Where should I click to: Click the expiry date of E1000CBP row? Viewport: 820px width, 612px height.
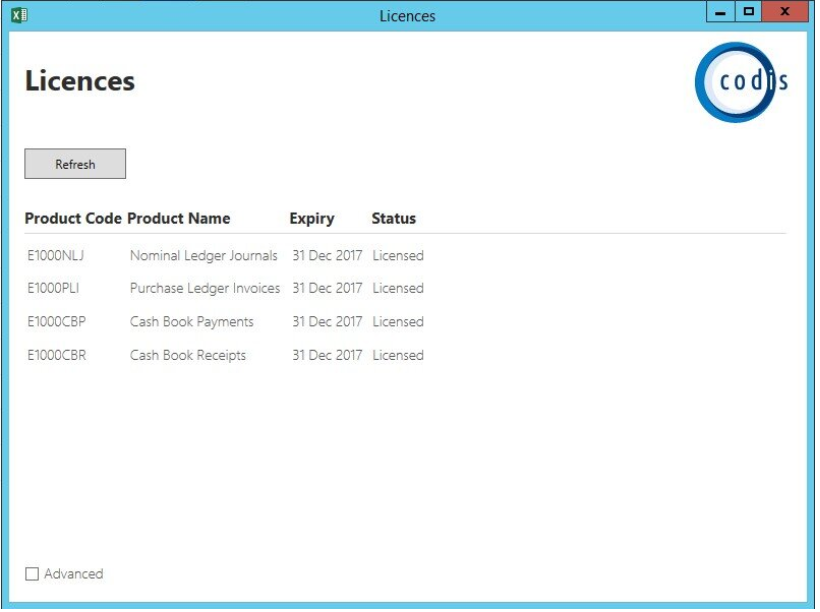click(327, 322)
